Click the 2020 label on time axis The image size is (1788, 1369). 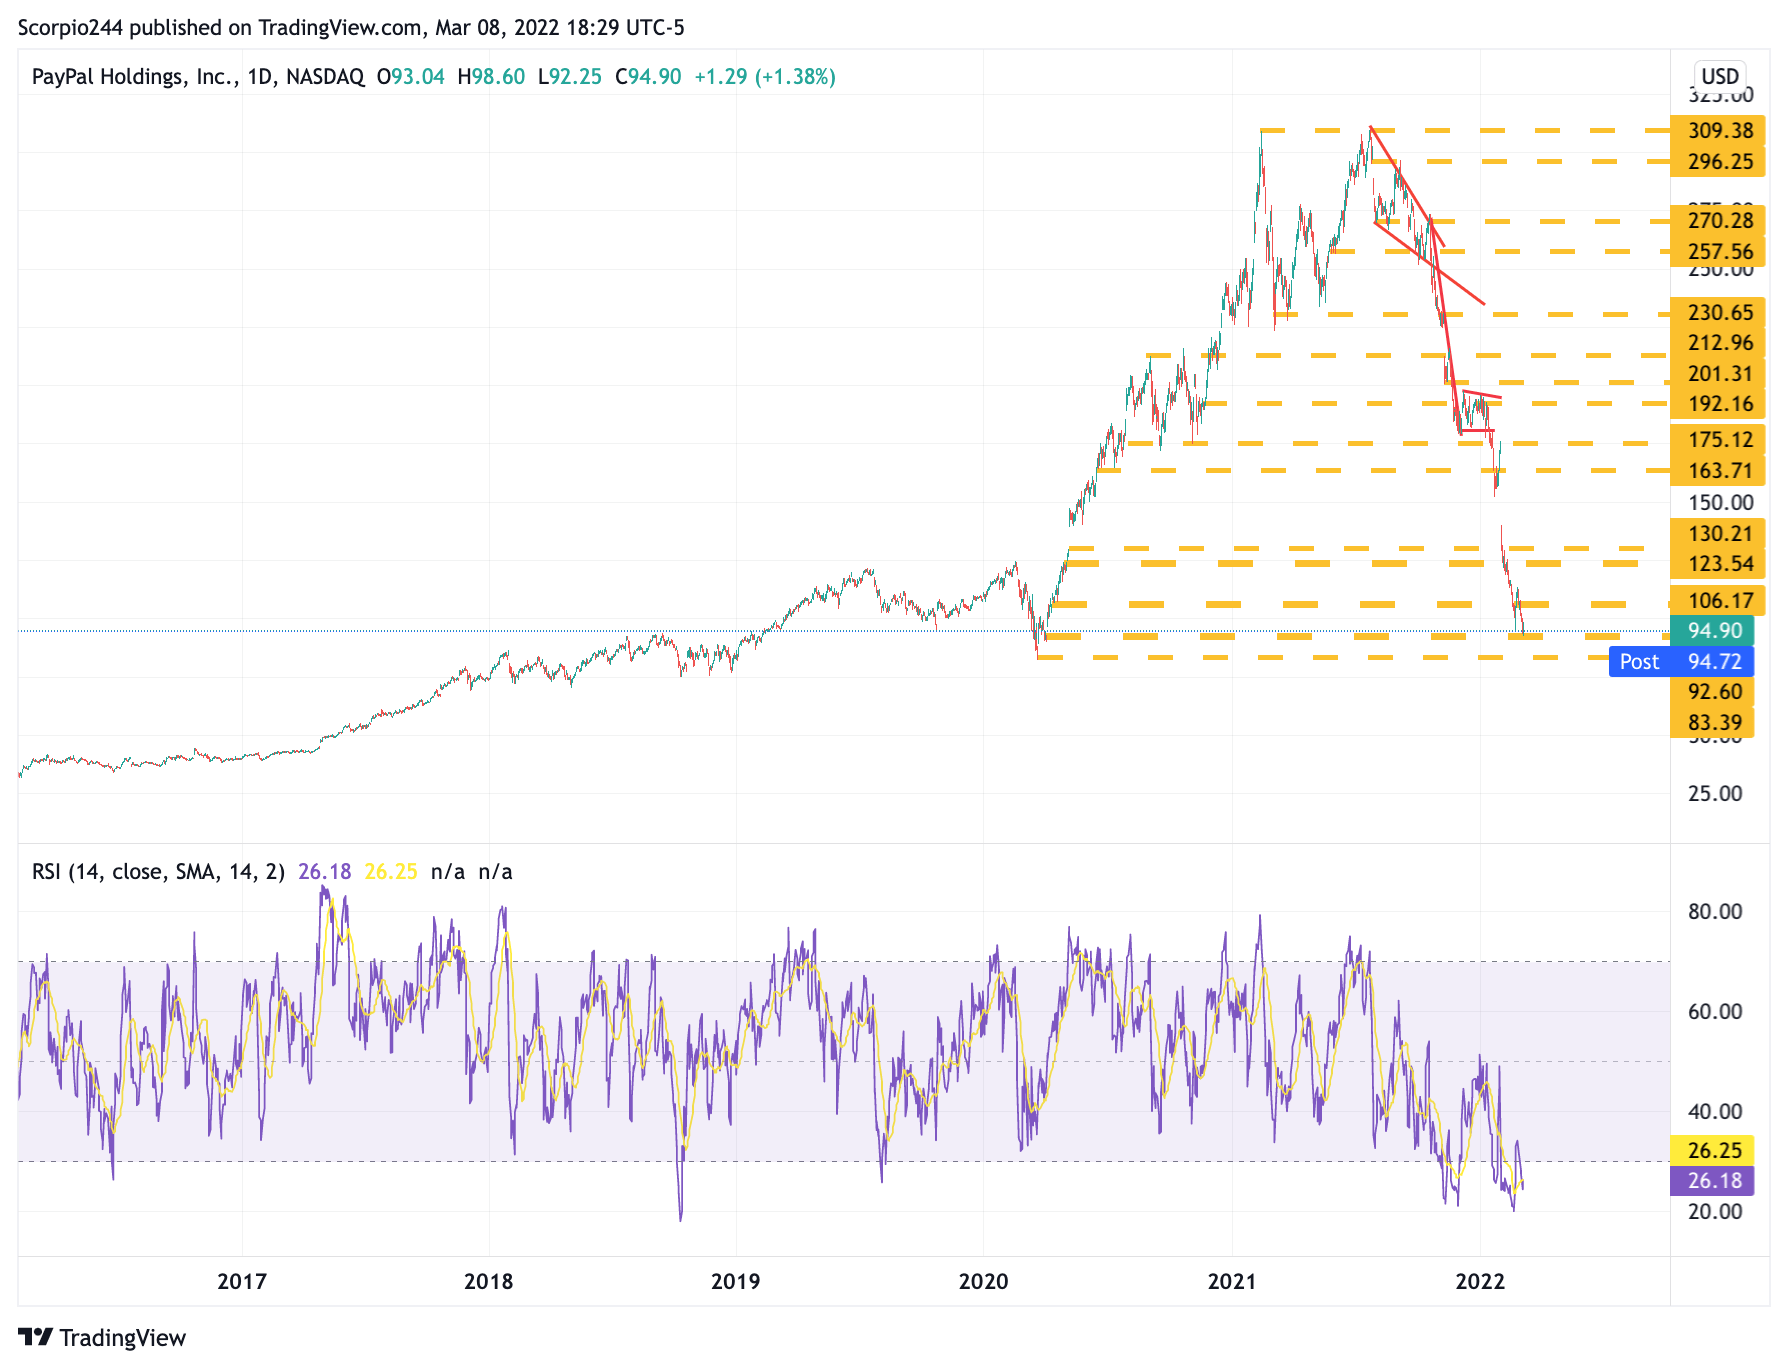point(984,1282)
